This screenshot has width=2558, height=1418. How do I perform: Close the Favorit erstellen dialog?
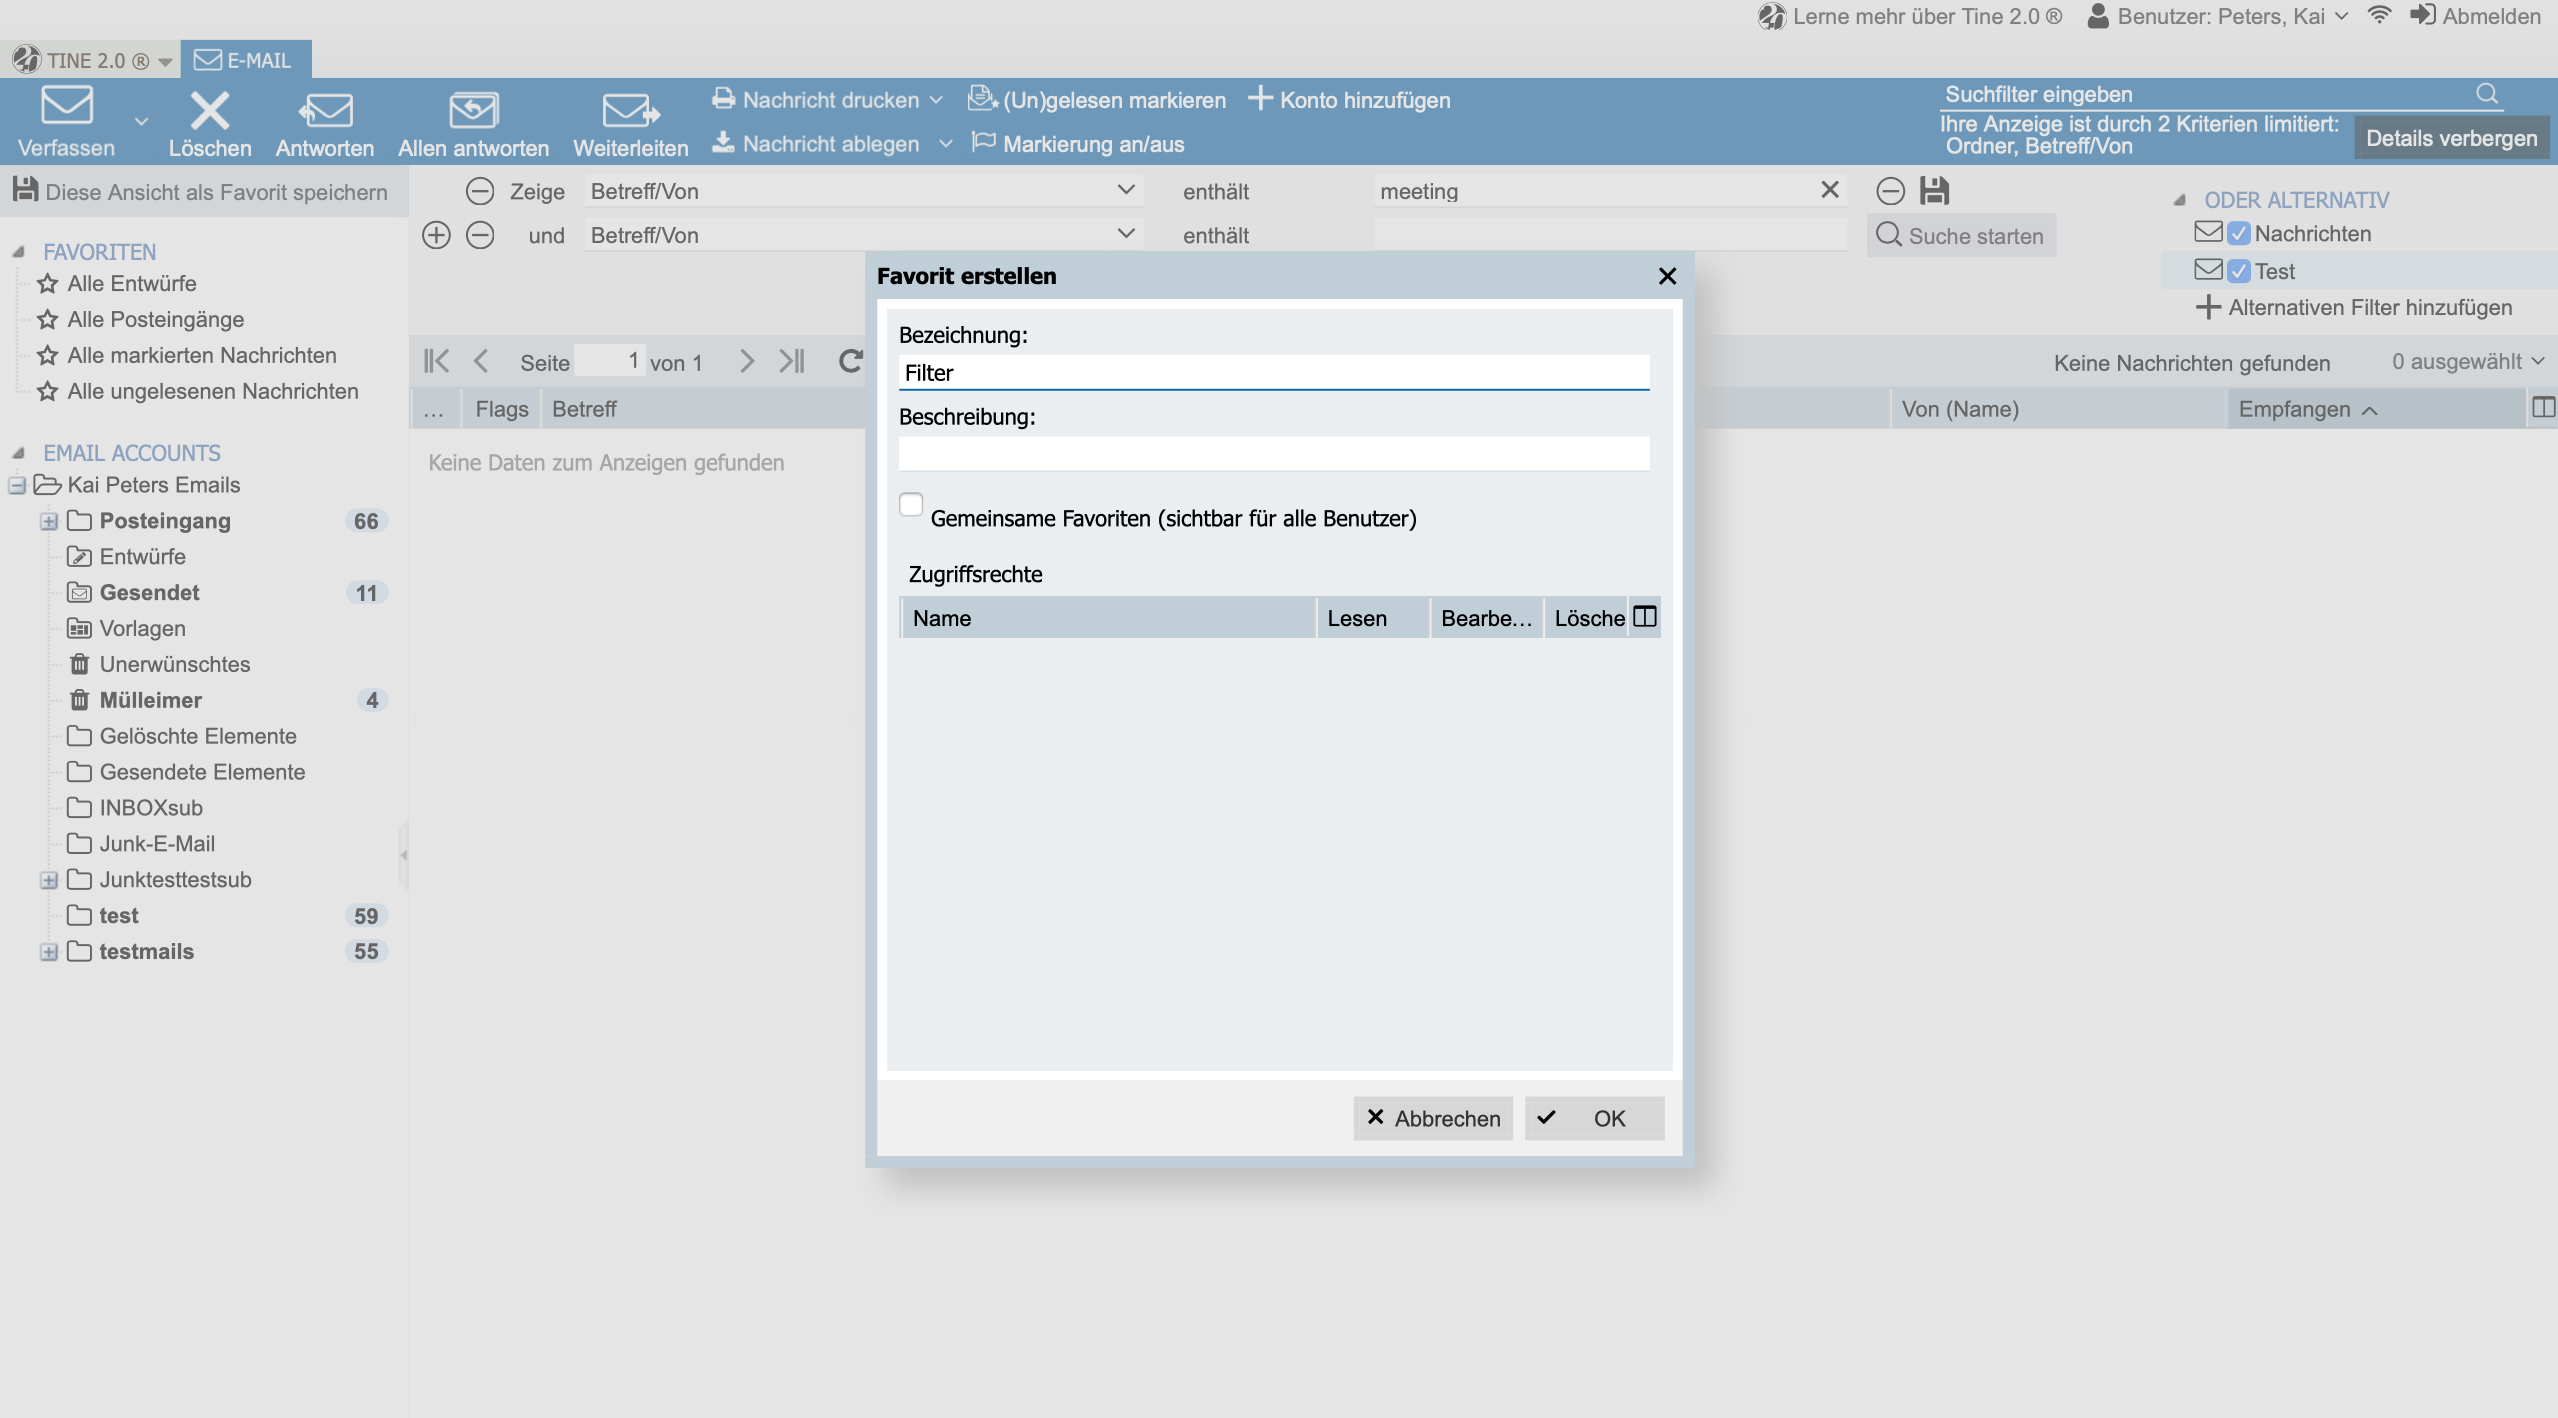[x=1667, y=276]
